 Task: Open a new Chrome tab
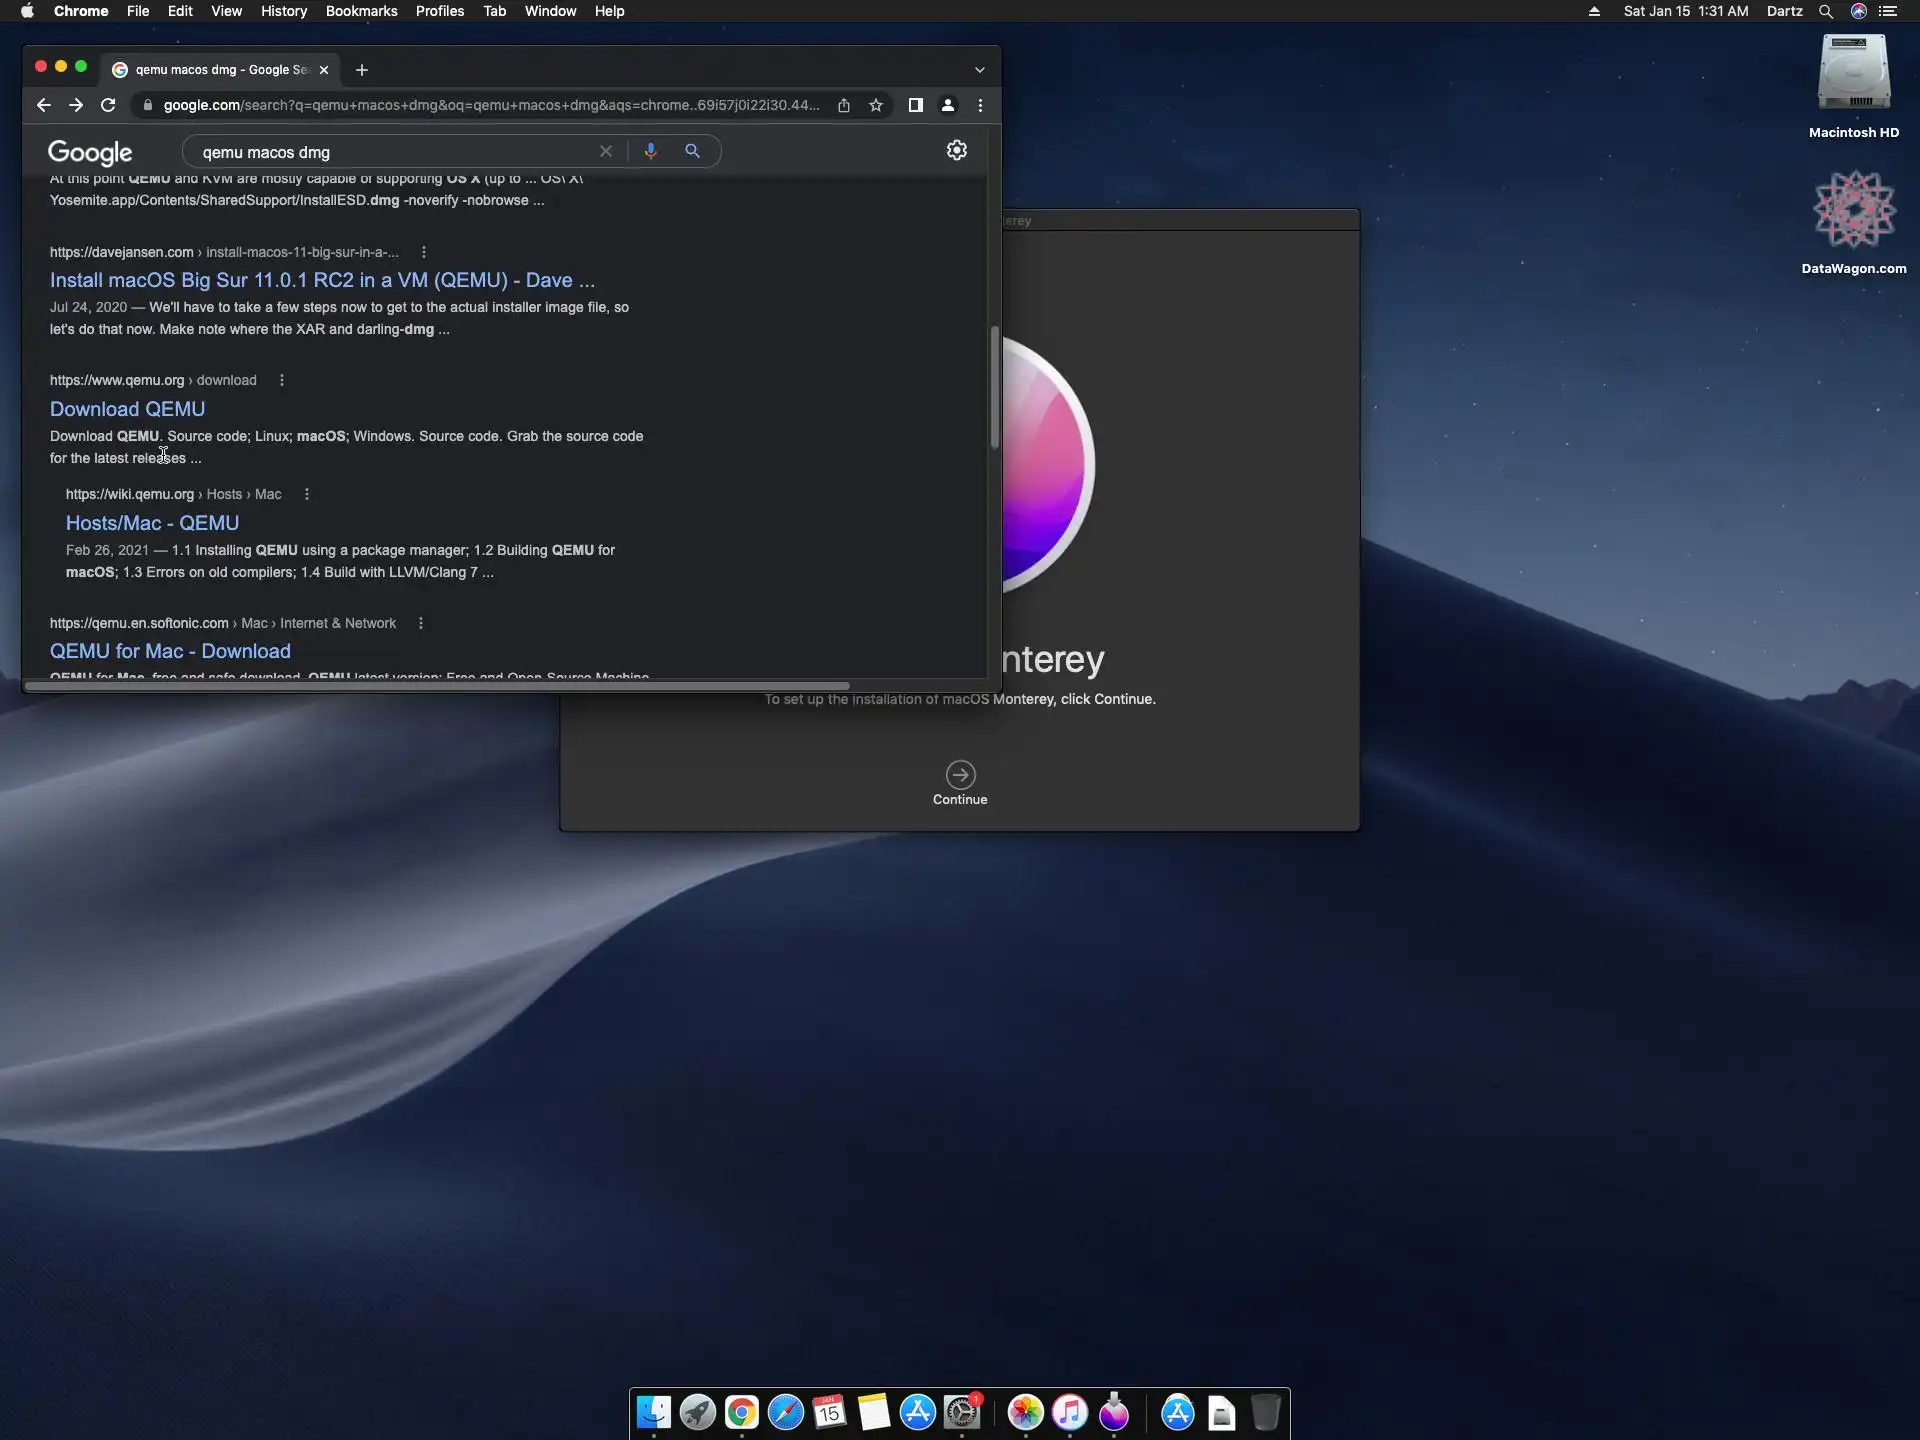click(362, 70)
